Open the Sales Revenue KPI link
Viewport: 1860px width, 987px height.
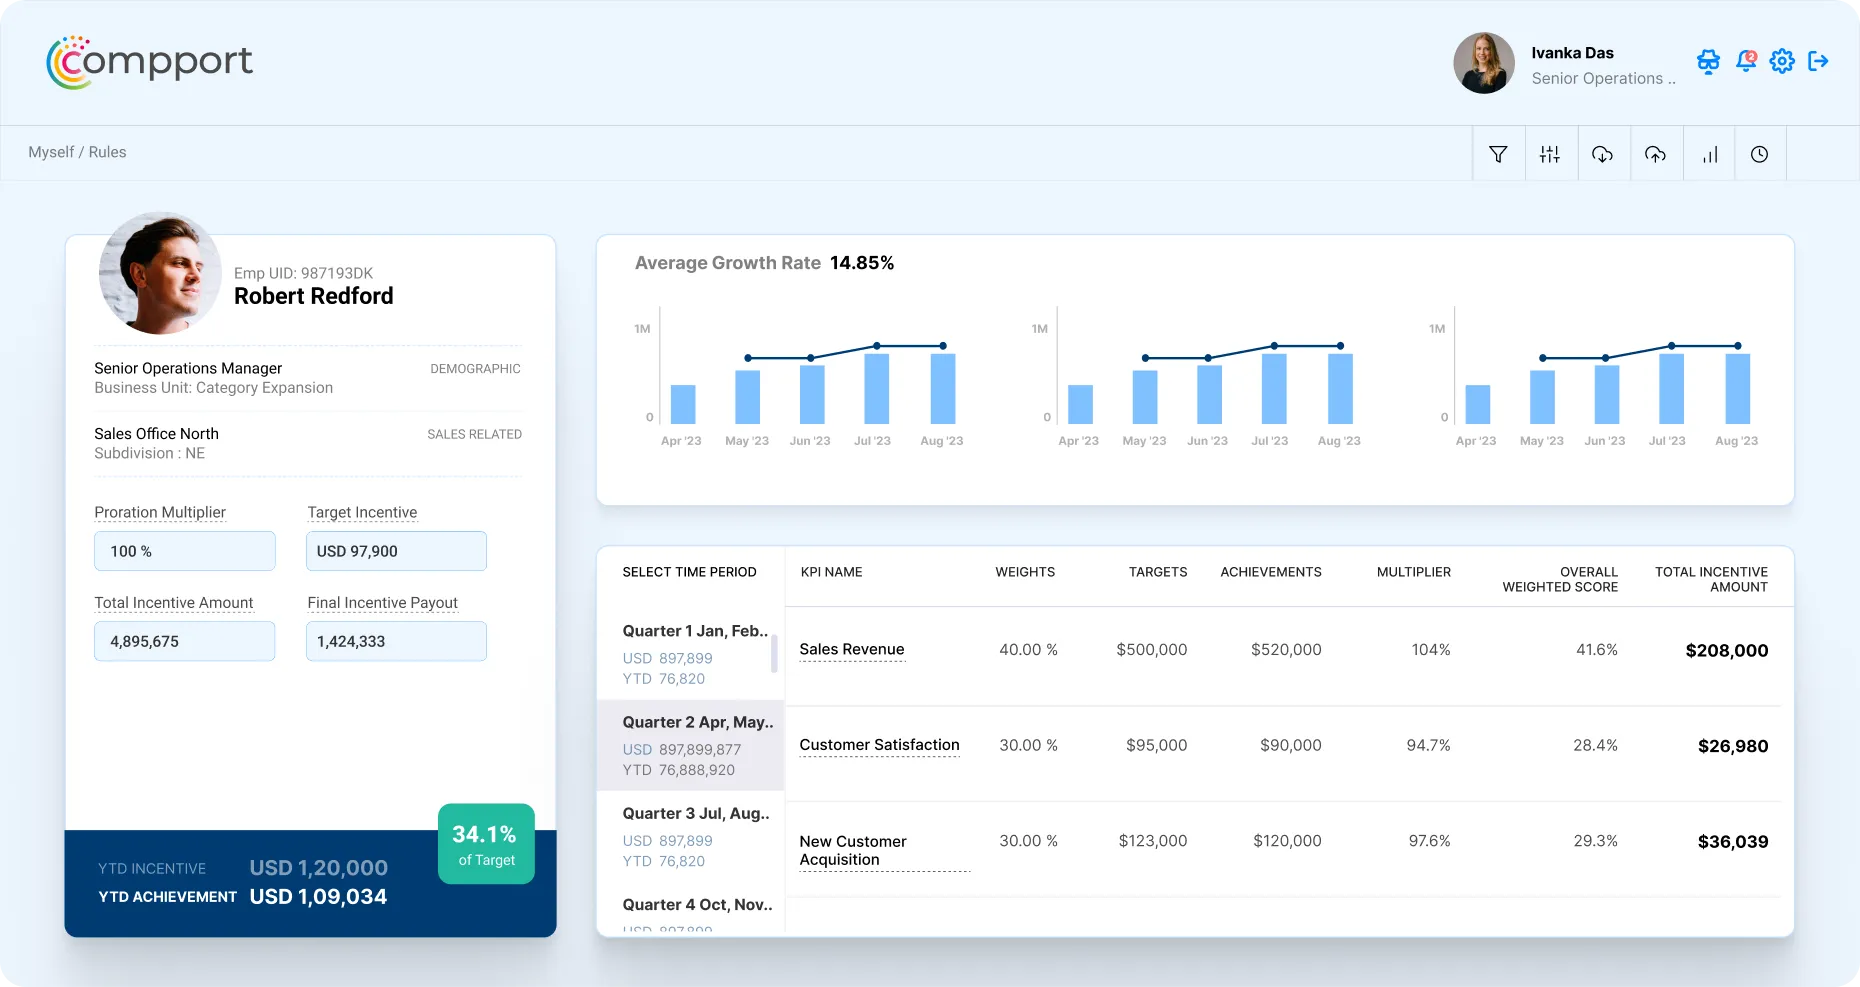[852, 650]
